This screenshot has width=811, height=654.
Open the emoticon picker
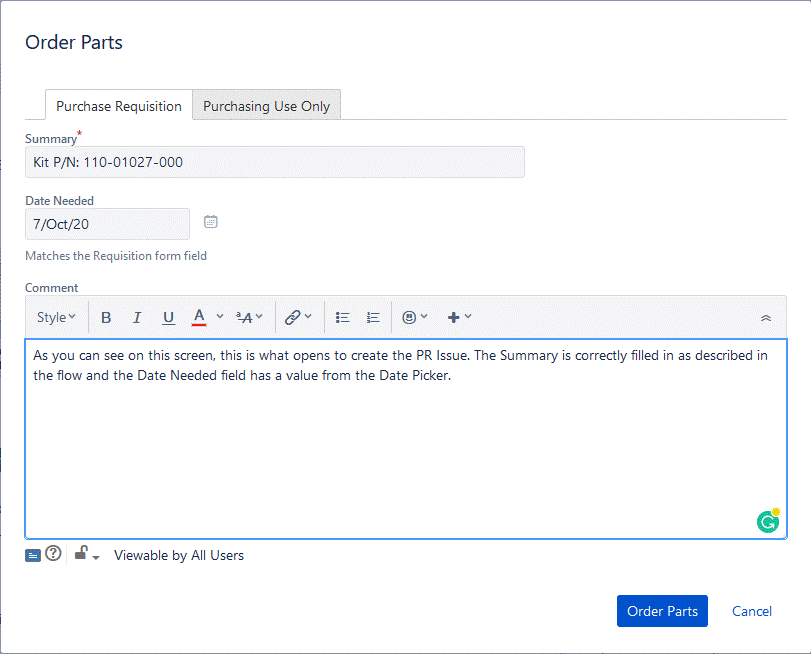point(415,317)
